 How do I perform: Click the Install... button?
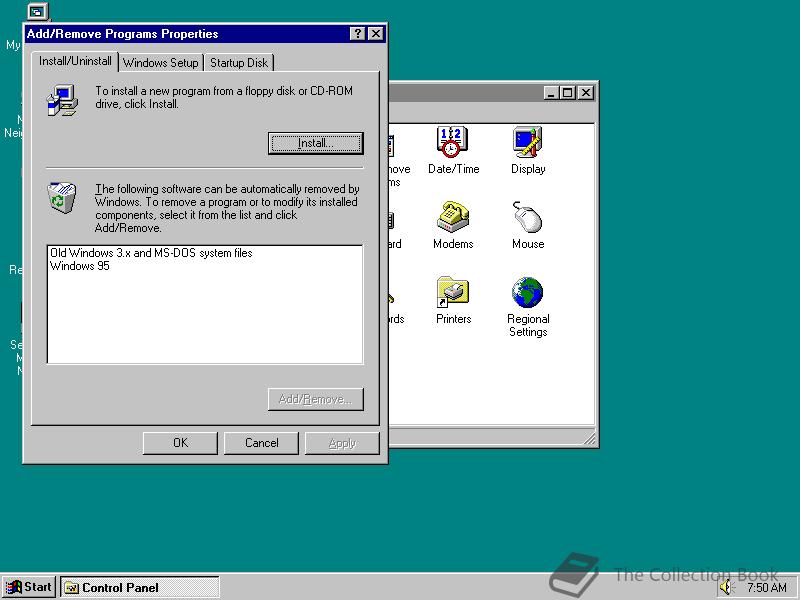click(x=316, y=143)
